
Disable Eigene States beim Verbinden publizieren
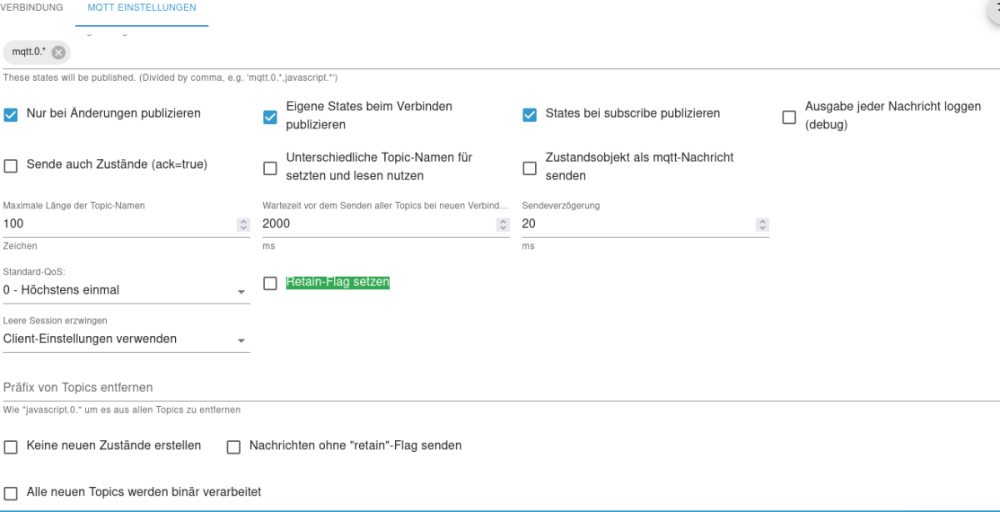click(x=270, y=117)
